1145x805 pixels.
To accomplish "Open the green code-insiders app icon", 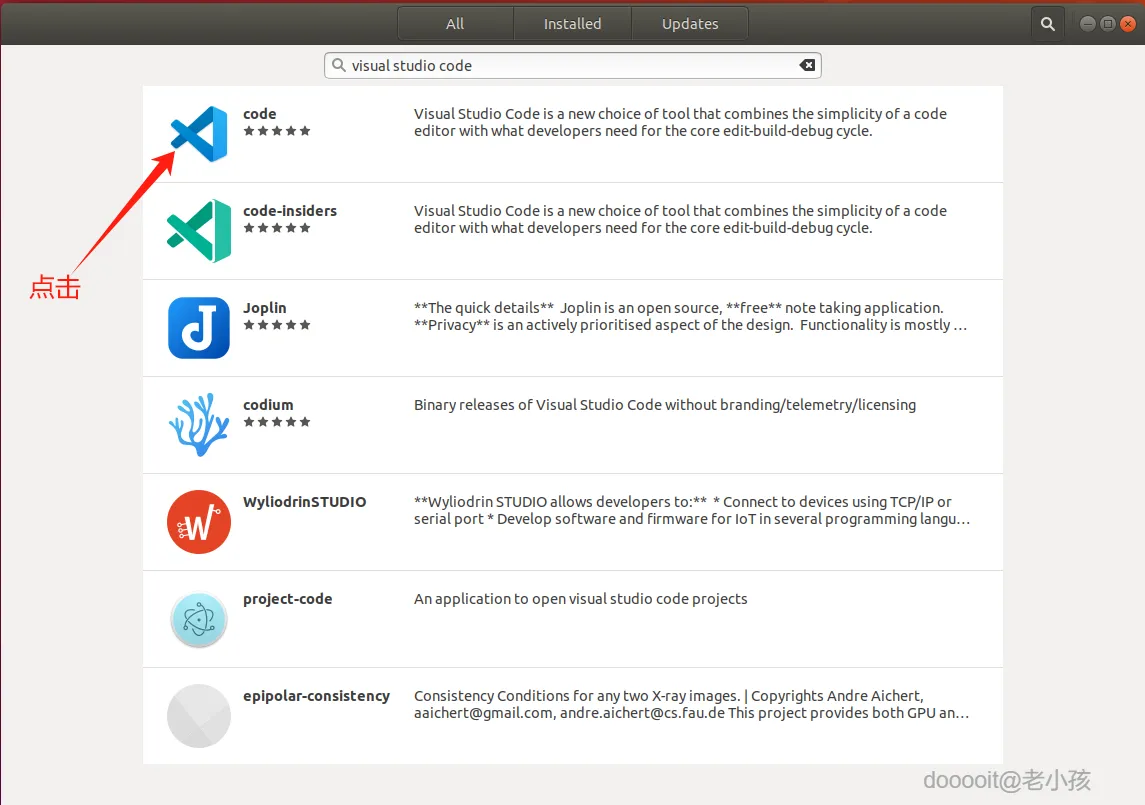I will coord(199,231).
